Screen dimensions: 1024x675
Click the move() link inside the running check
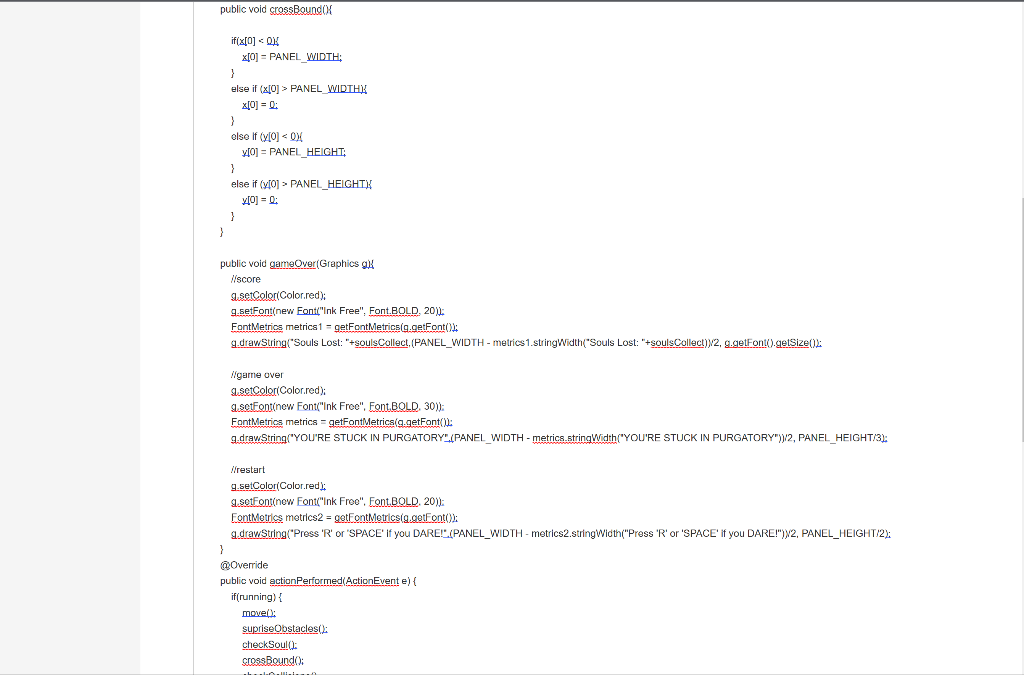[x=256, y=612]
